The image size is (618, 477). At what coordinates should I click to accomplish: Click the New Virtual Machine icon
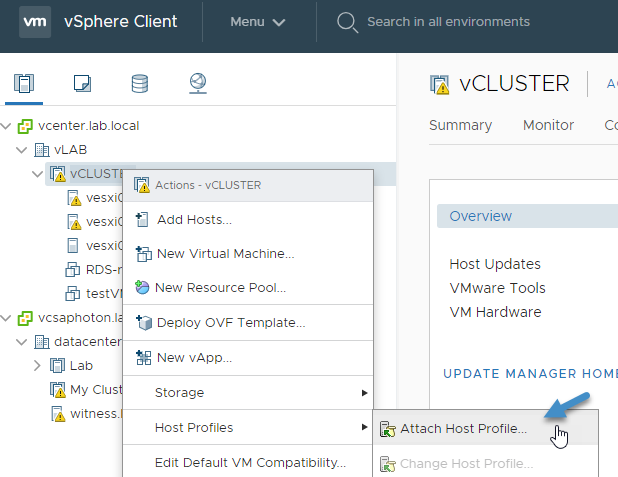(143, 254)
